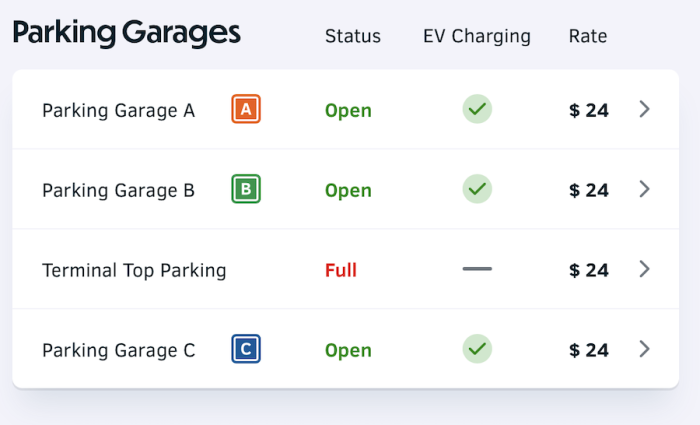Select the Rate column header

(x=588, y=37)
